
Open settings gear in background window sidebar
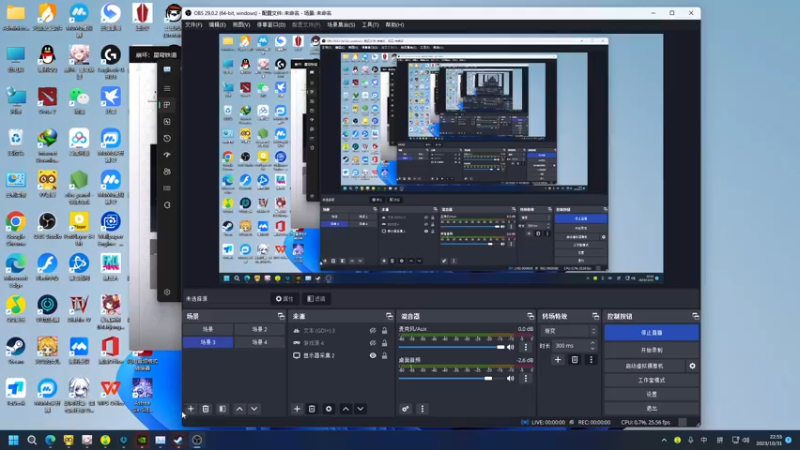[x=167, y=292]
